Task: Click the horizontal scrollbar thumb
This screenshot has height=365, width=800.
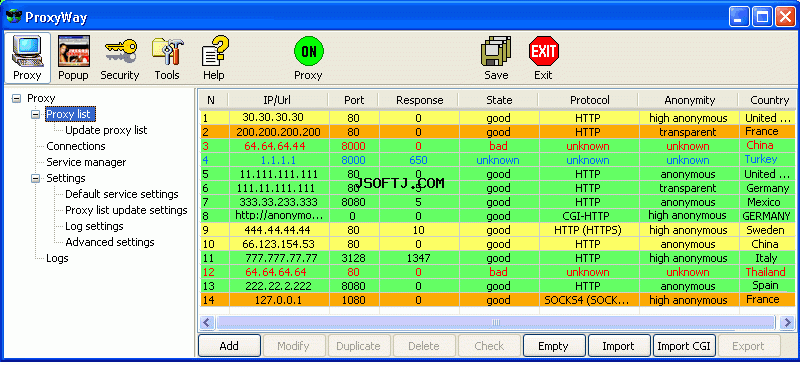Action: point(495,322)
